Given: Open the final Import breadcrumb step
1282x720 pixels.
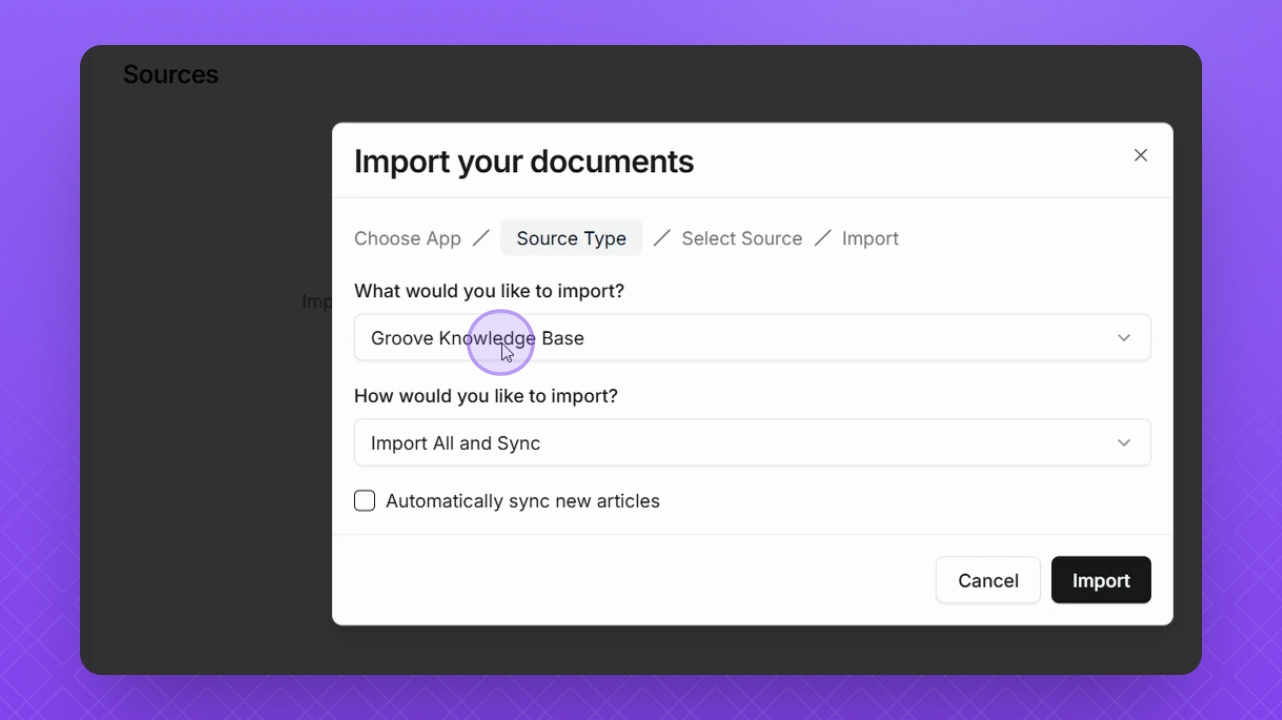Looking at the screenshot, I should 870,239.
